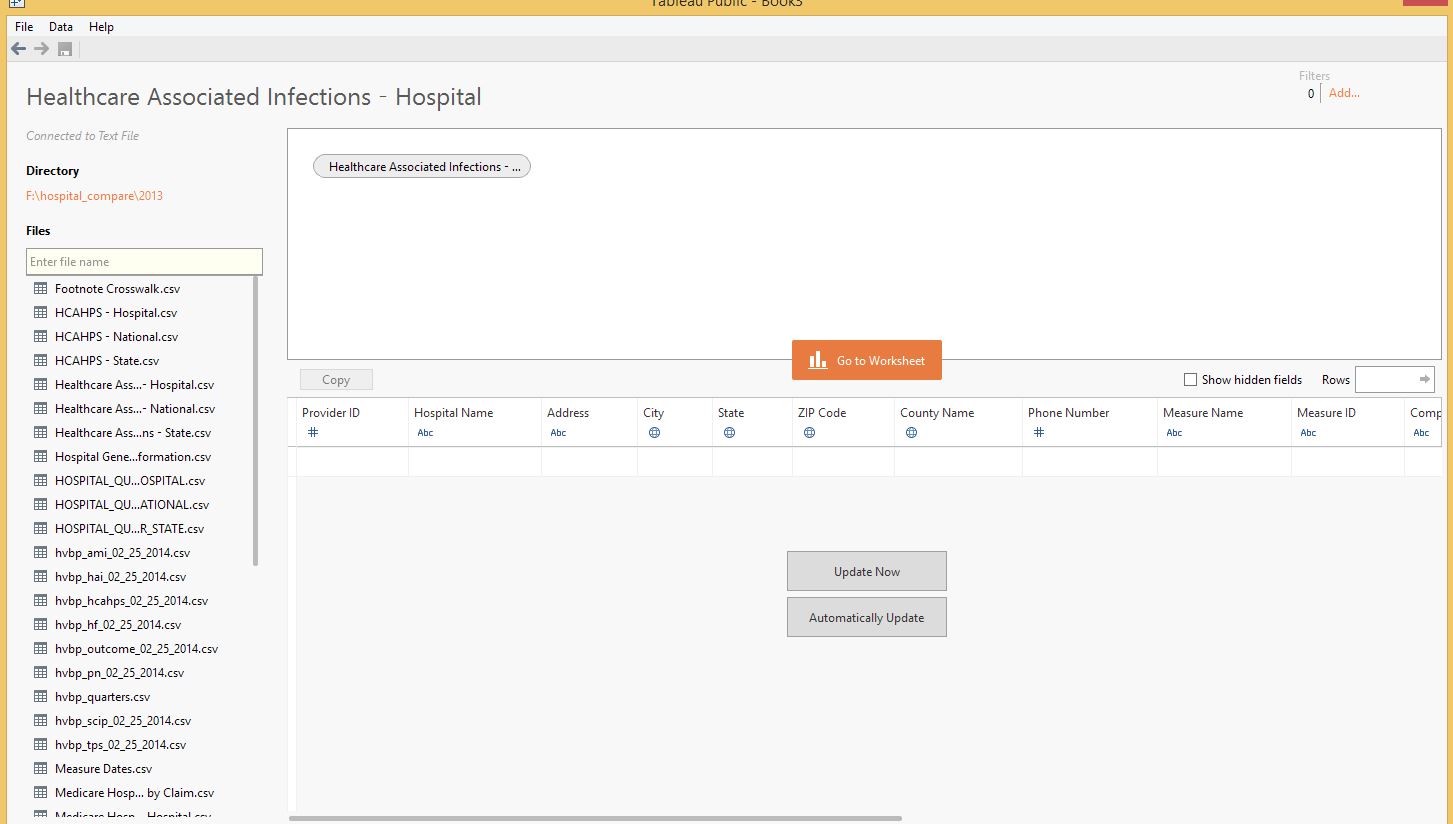Click the number type icon under Phone Number
Image resolution: width=1453 pixels, height=824 pixels.
(x=1038, y=432)
